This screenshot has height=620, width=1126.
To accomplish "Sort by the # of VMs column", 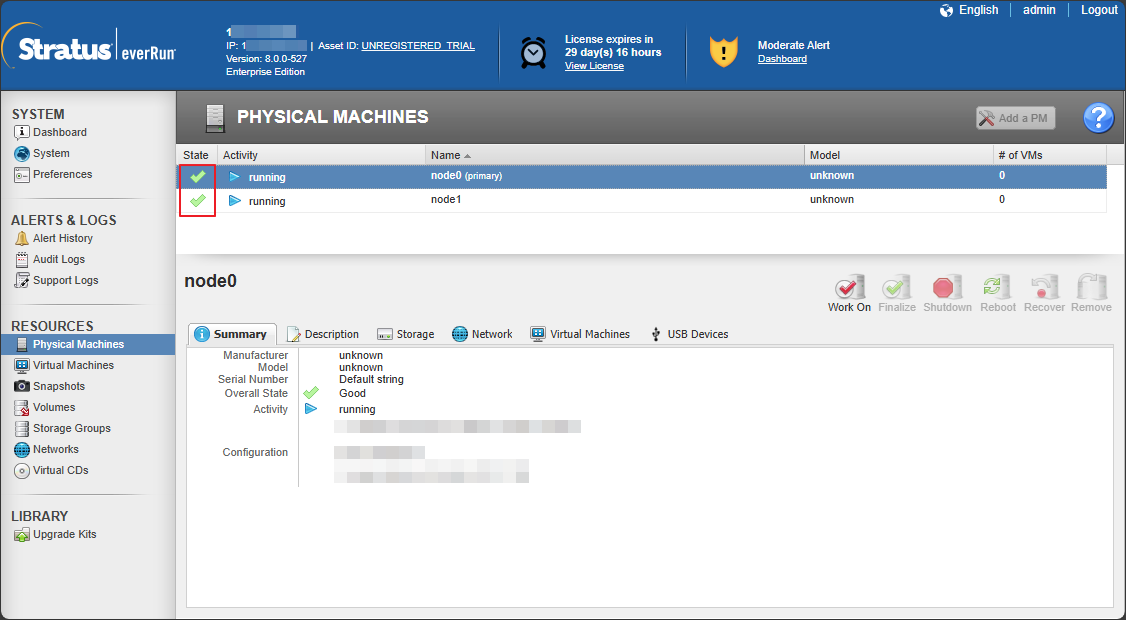I will coord(1050,155).
